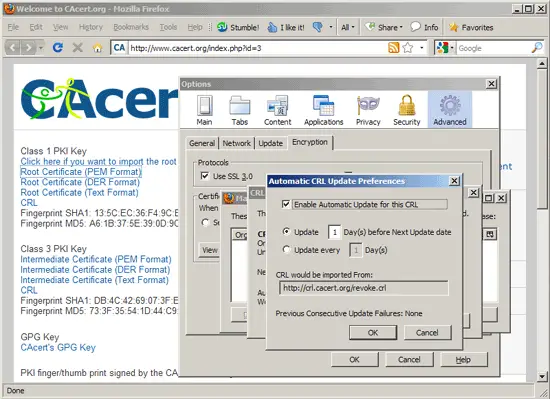Click the Google search box

point(493,48)
